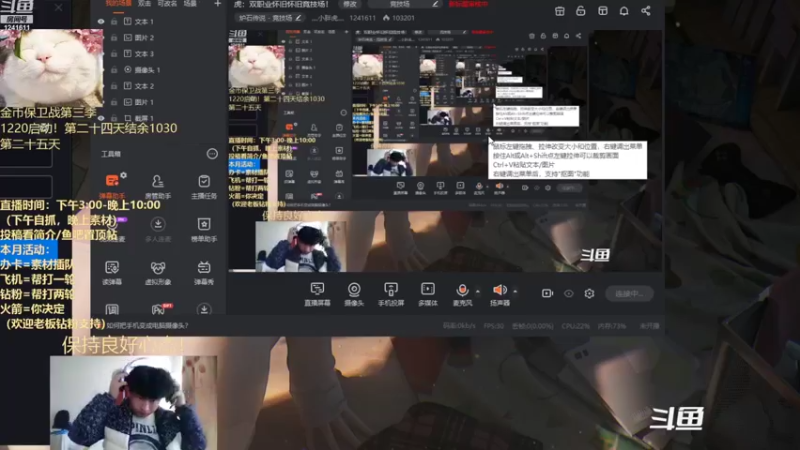800x450 pixels.
Task: Click the 修改 title button
Action: tap(349, 4)
